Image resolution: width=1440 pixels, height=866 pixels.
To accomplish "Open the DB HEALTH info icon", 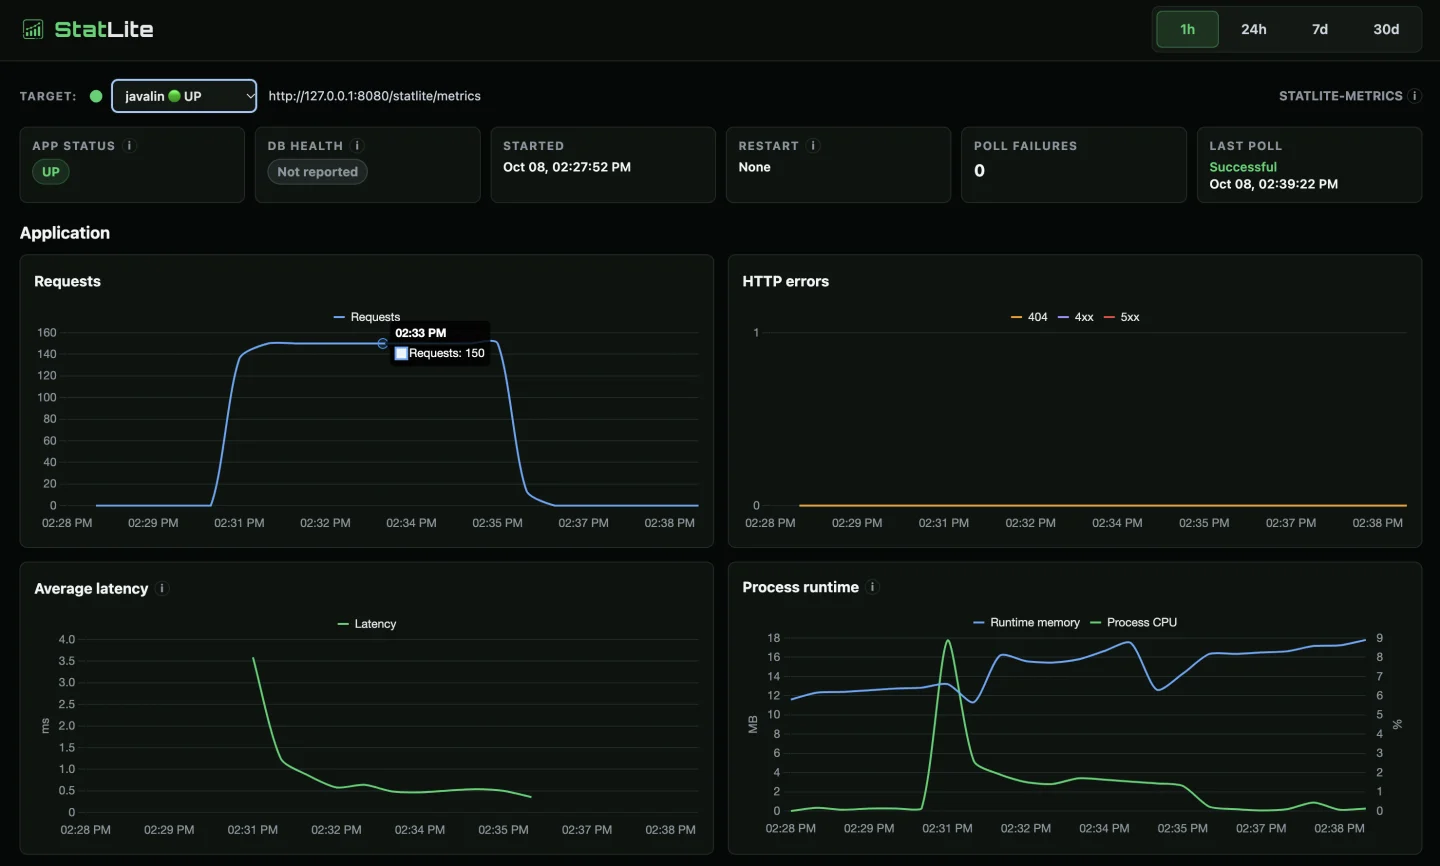I will (x=357, y=146).
